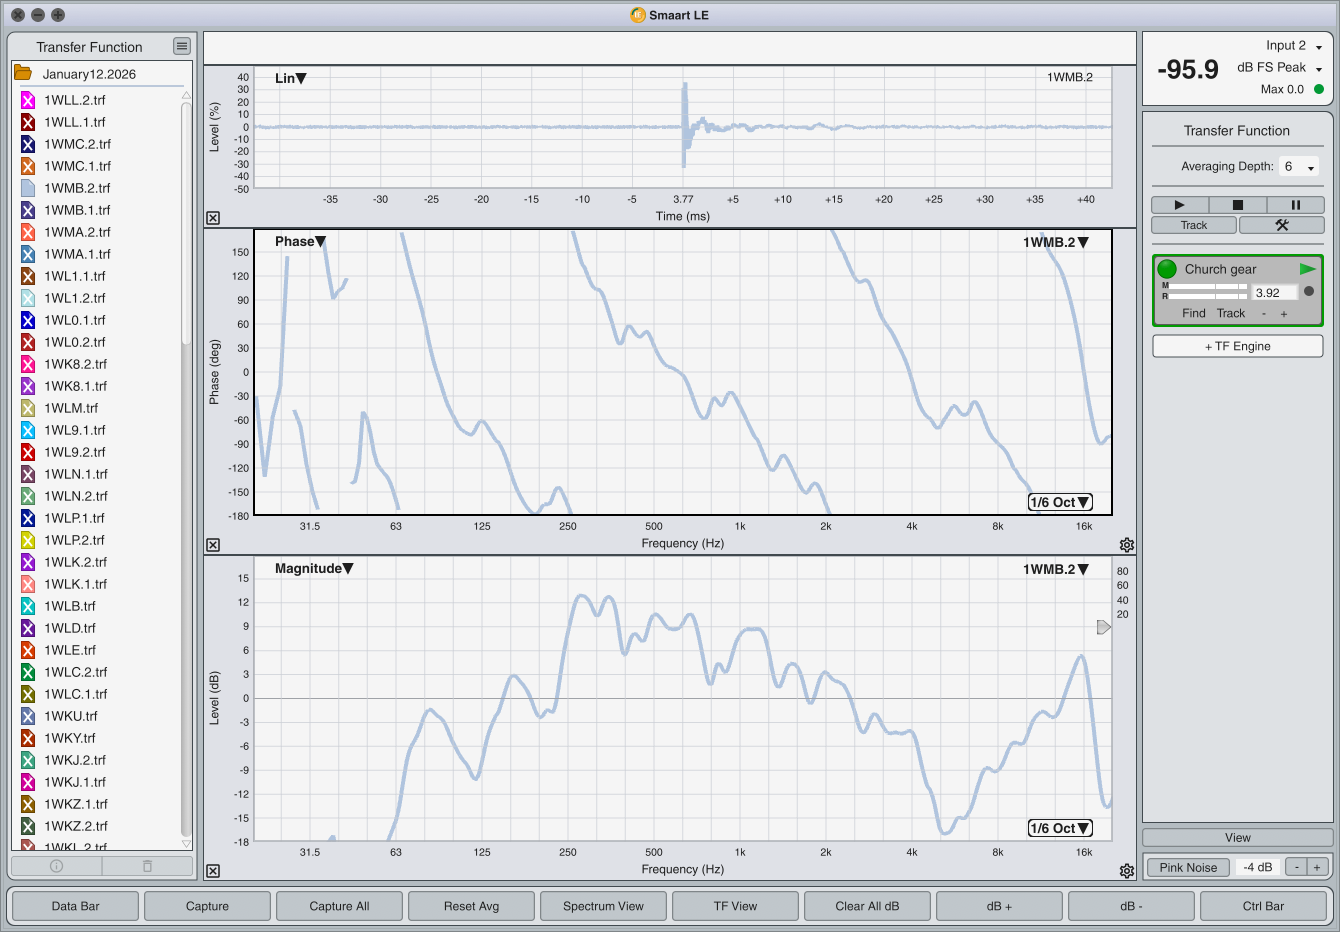Toggle the green Church gear engine indicator
The width and height of the screenshot is (1340, 932).
(1167, 269)
